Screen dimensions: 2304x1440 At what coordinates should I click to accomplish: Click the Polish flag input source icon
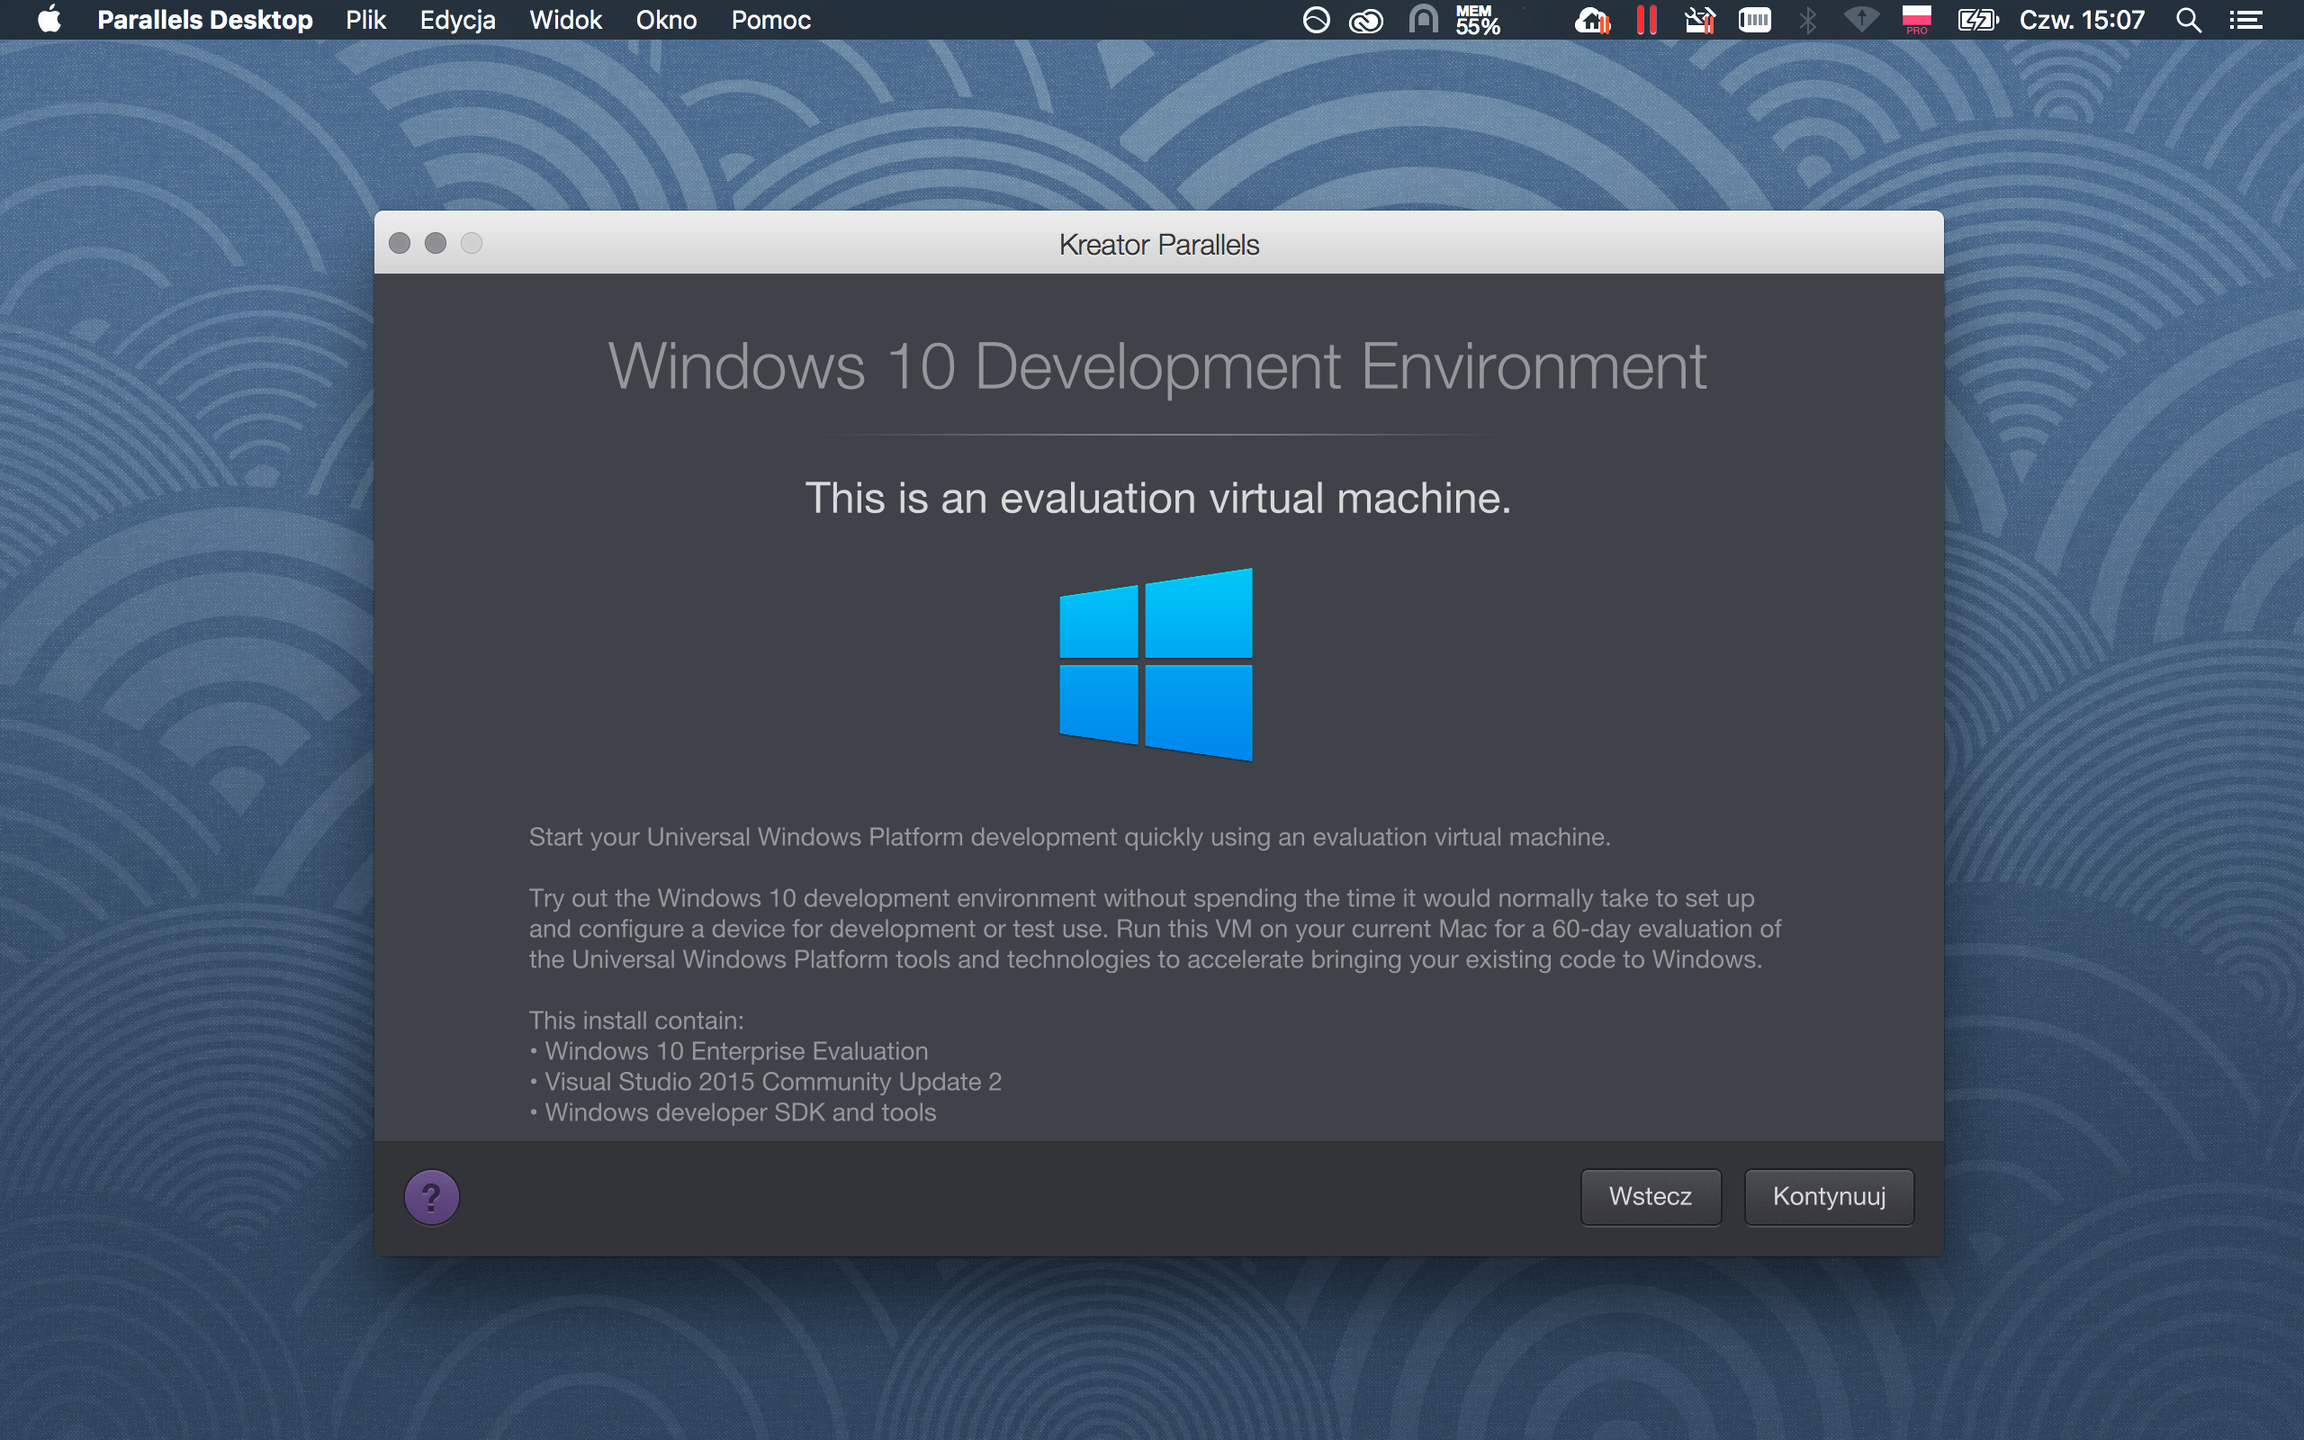click(1916, 20)
